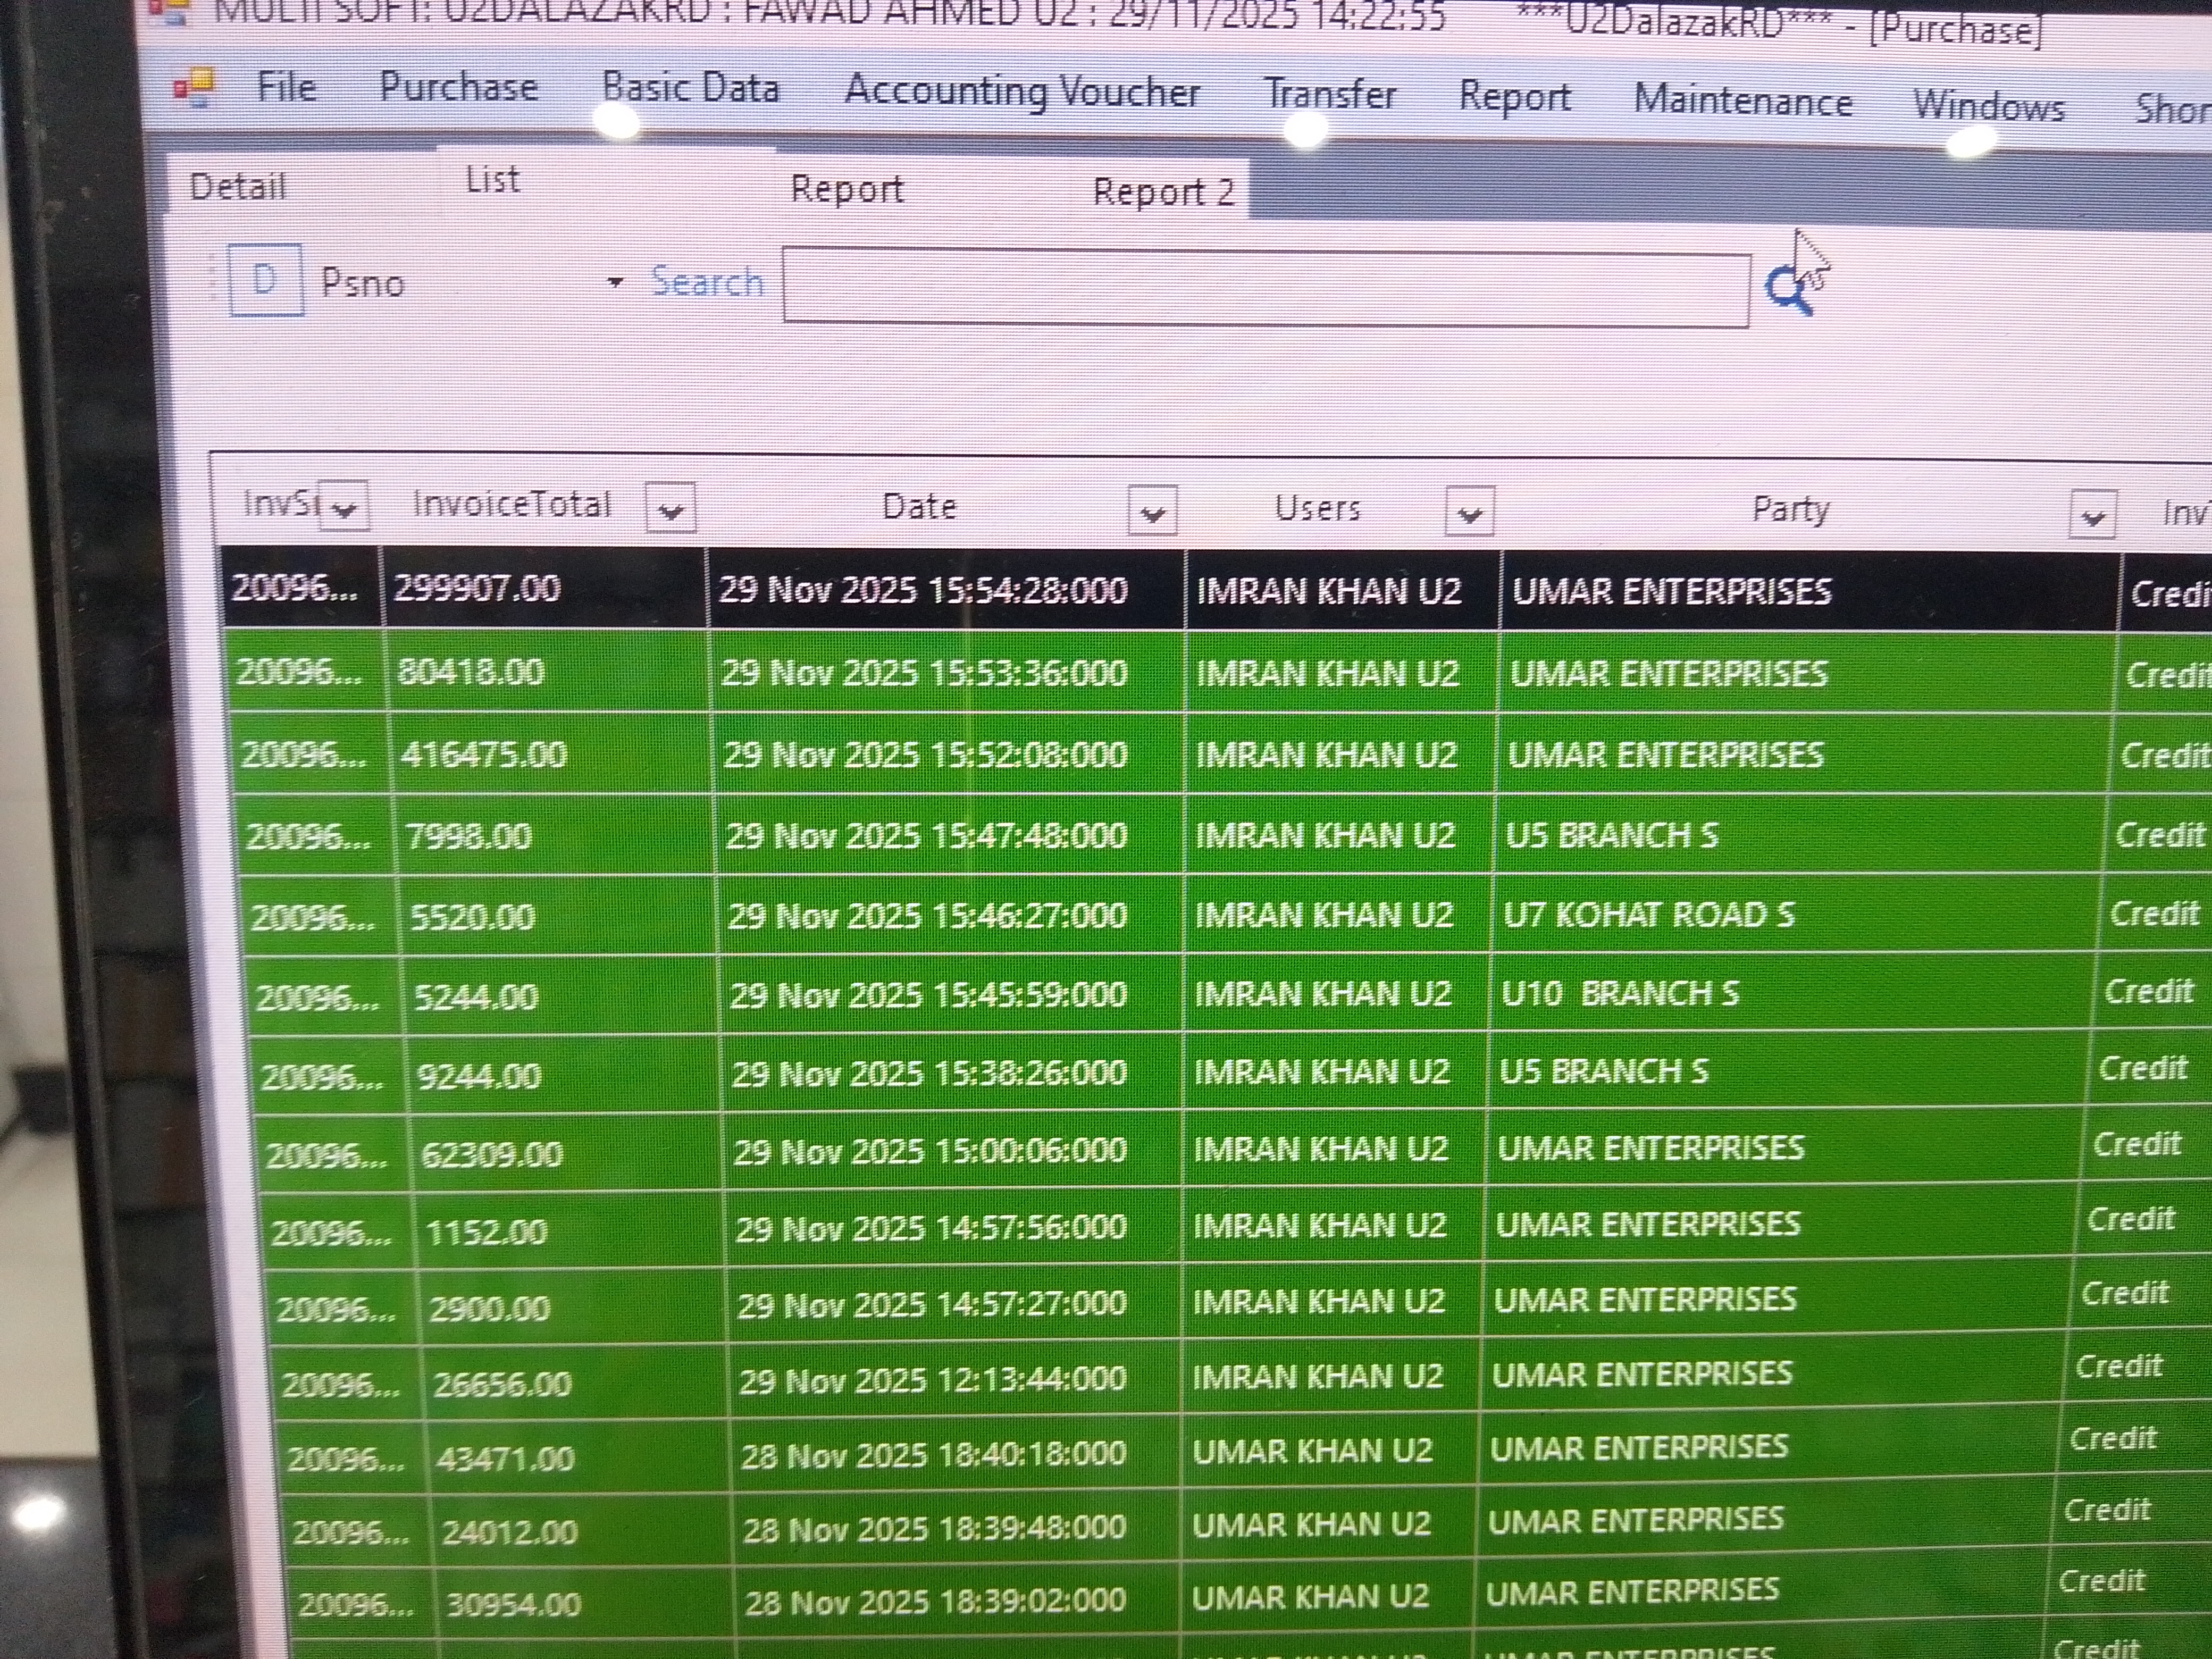Open the Maintenance menu
This screenshot has height=1659, width=2212.
click(x=1742, y=101)
